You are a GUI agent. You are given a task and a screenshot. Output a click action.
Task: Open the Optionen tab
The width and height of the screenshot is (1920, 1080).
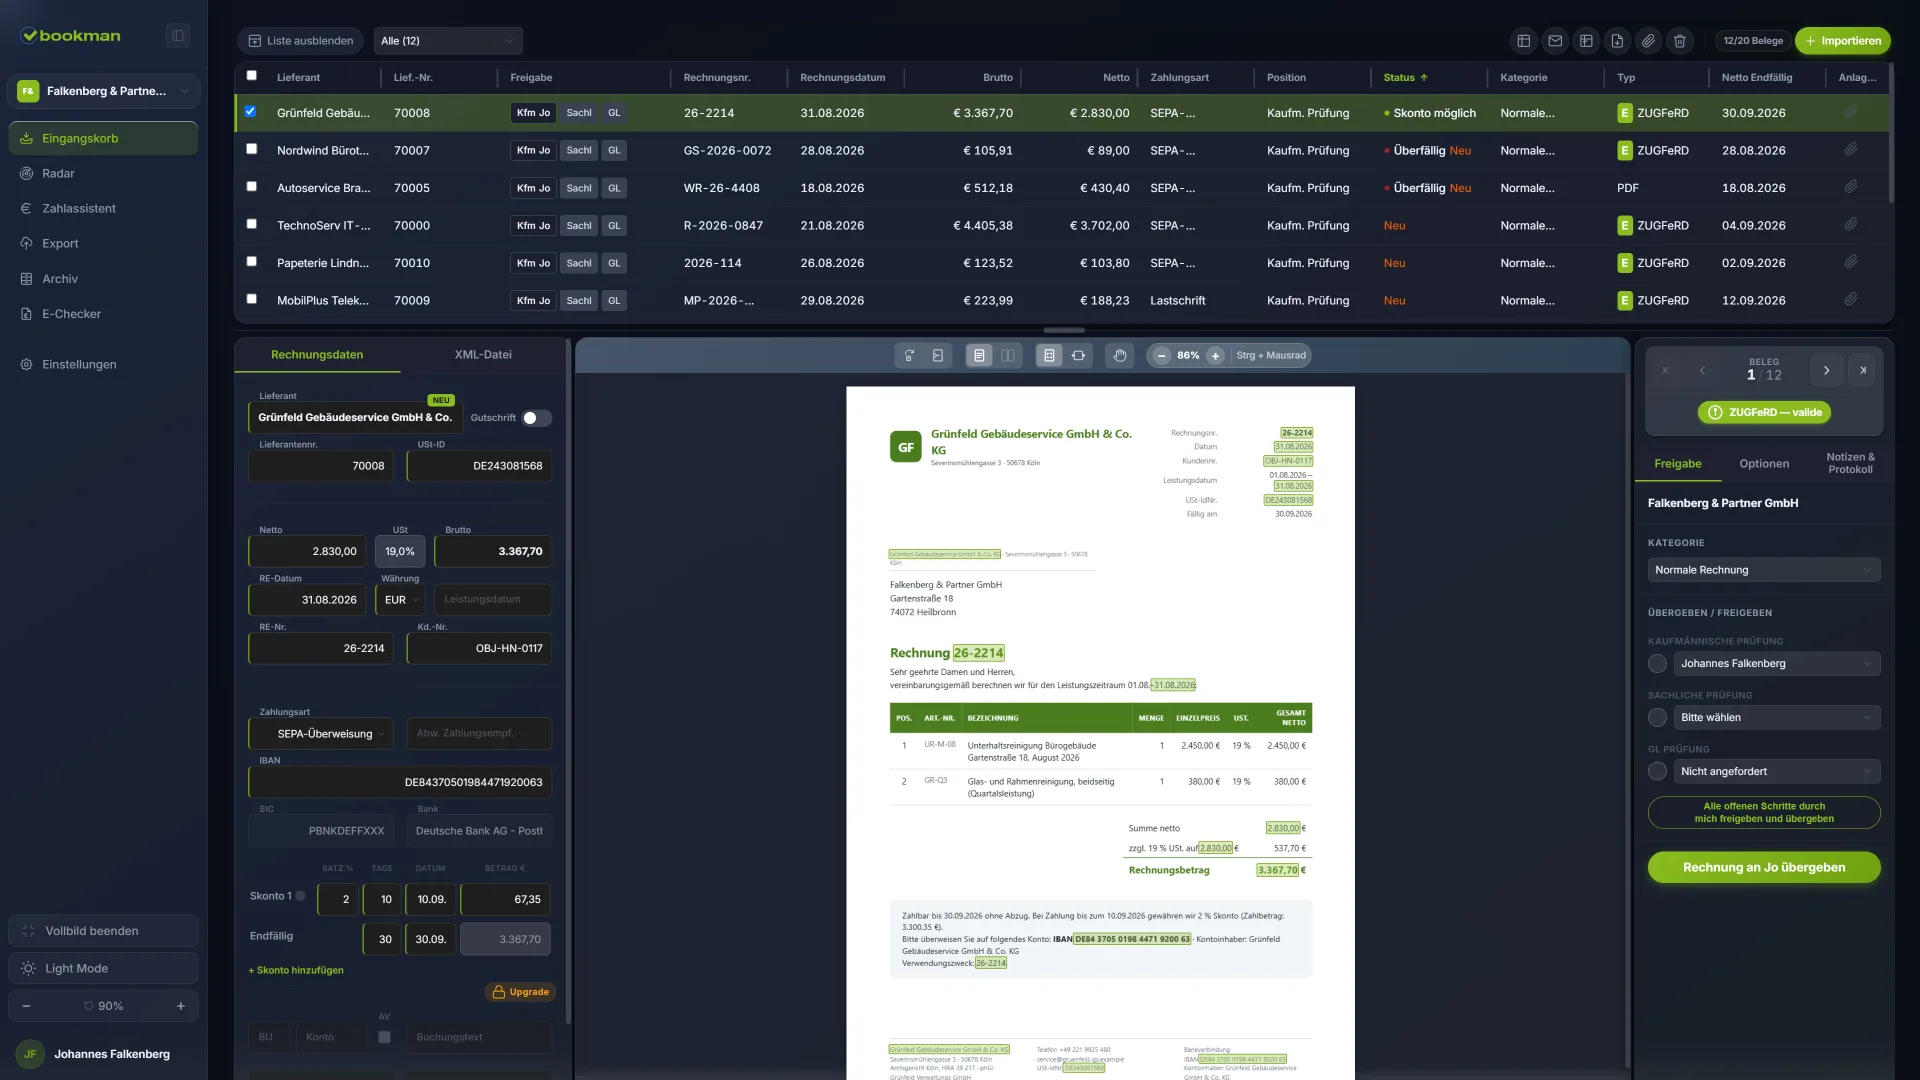(1764, 464)
